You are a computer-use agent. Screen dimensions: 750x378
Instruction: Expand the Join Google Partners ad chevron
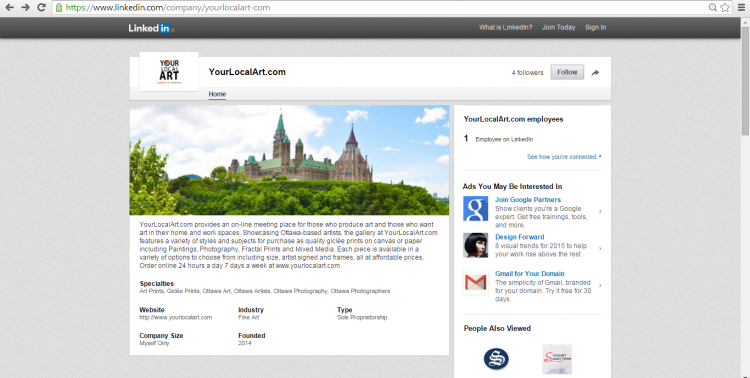click(x=600, y=211)
